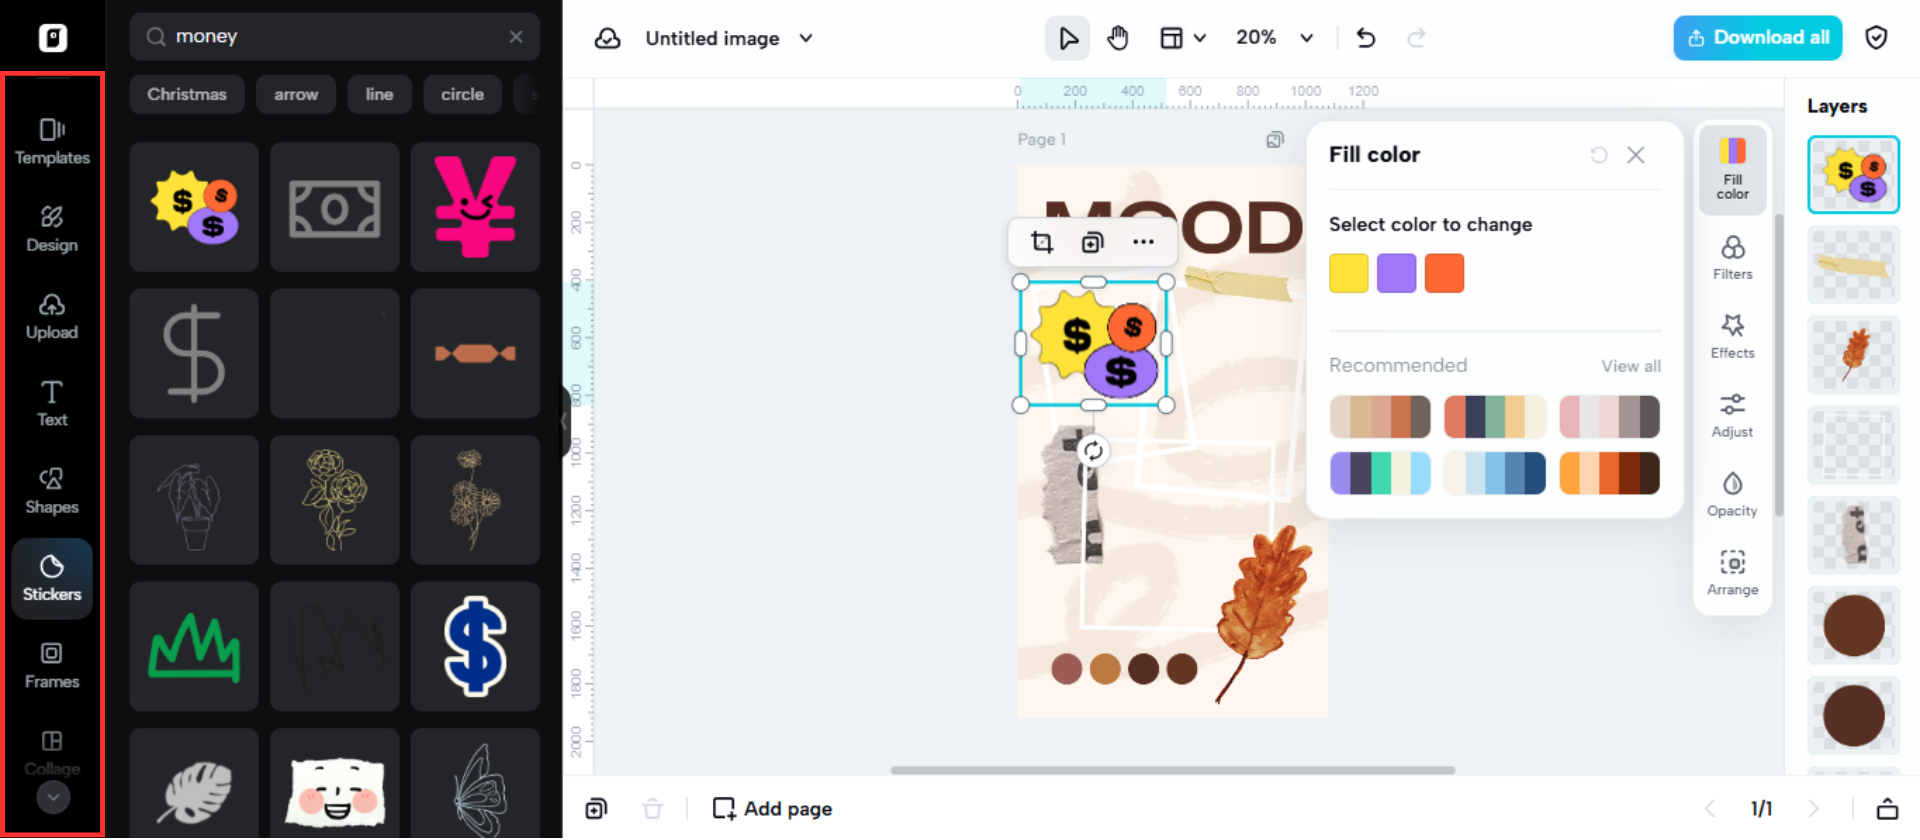Open the Upload panel
This screenshot has width=1920, height=840.
pos(52,317)
